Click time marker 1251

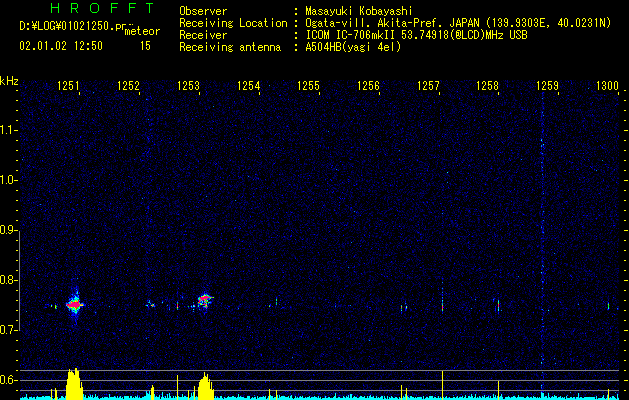click(x=68, y=85)
